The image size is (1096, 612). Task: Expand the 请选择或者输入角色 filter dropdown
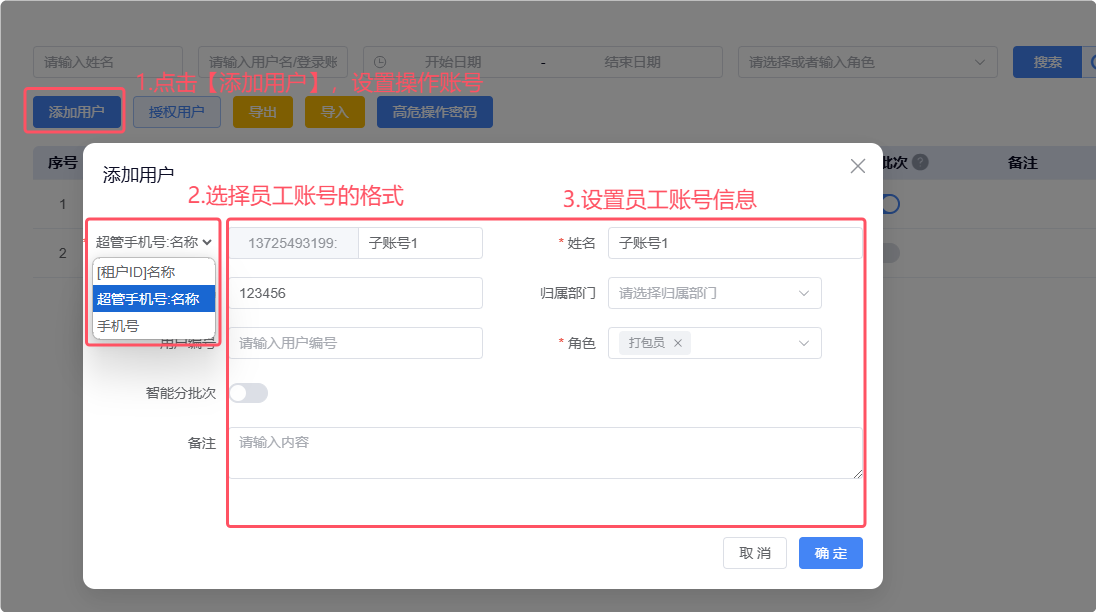coord(867,62)
